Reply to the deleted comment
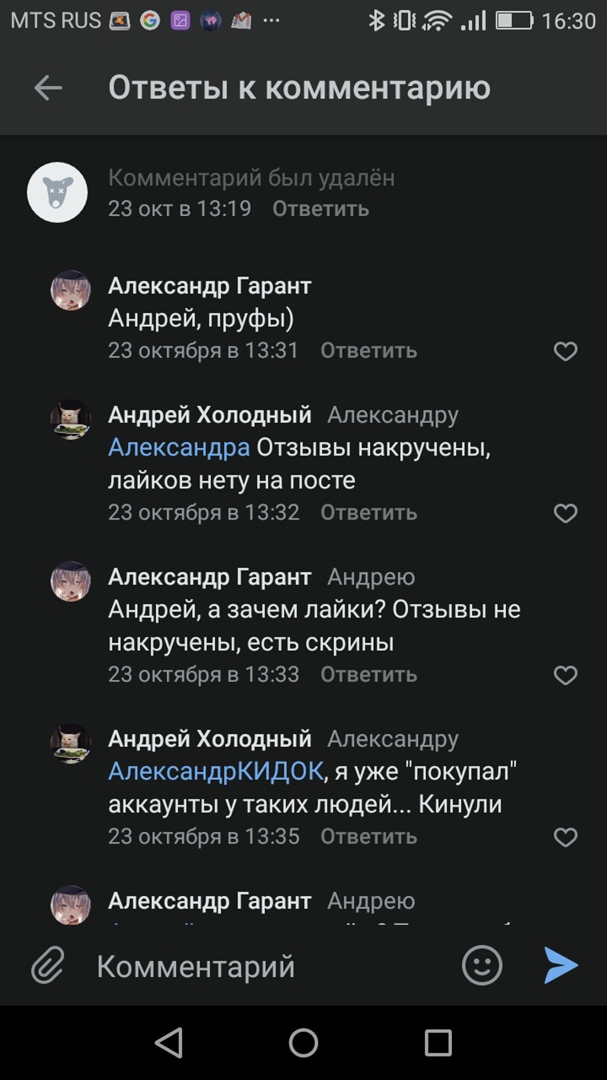 tap(320, 209)
